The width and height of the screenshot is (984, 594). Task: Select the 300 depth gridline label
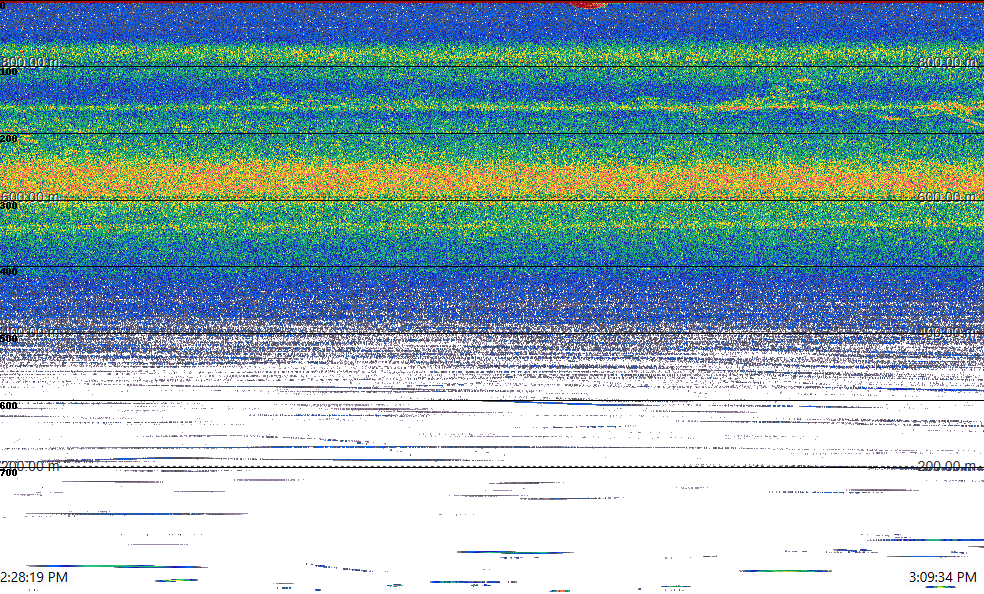tap(9, 205)
